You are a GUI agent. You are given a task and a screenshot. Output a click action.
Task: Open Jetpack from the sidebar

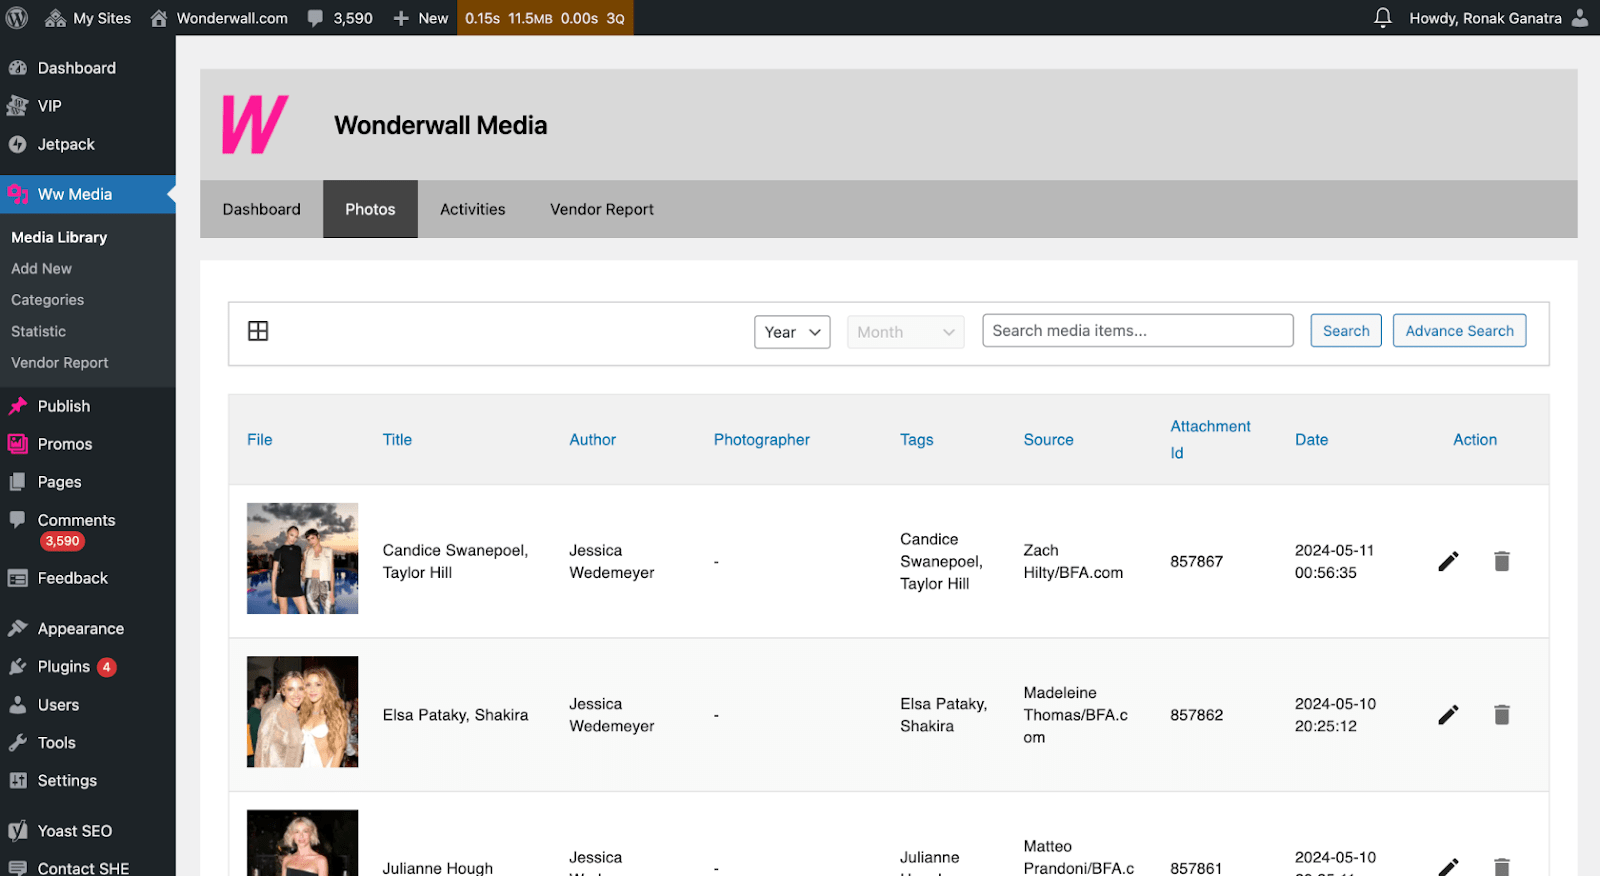click(66, 144)
